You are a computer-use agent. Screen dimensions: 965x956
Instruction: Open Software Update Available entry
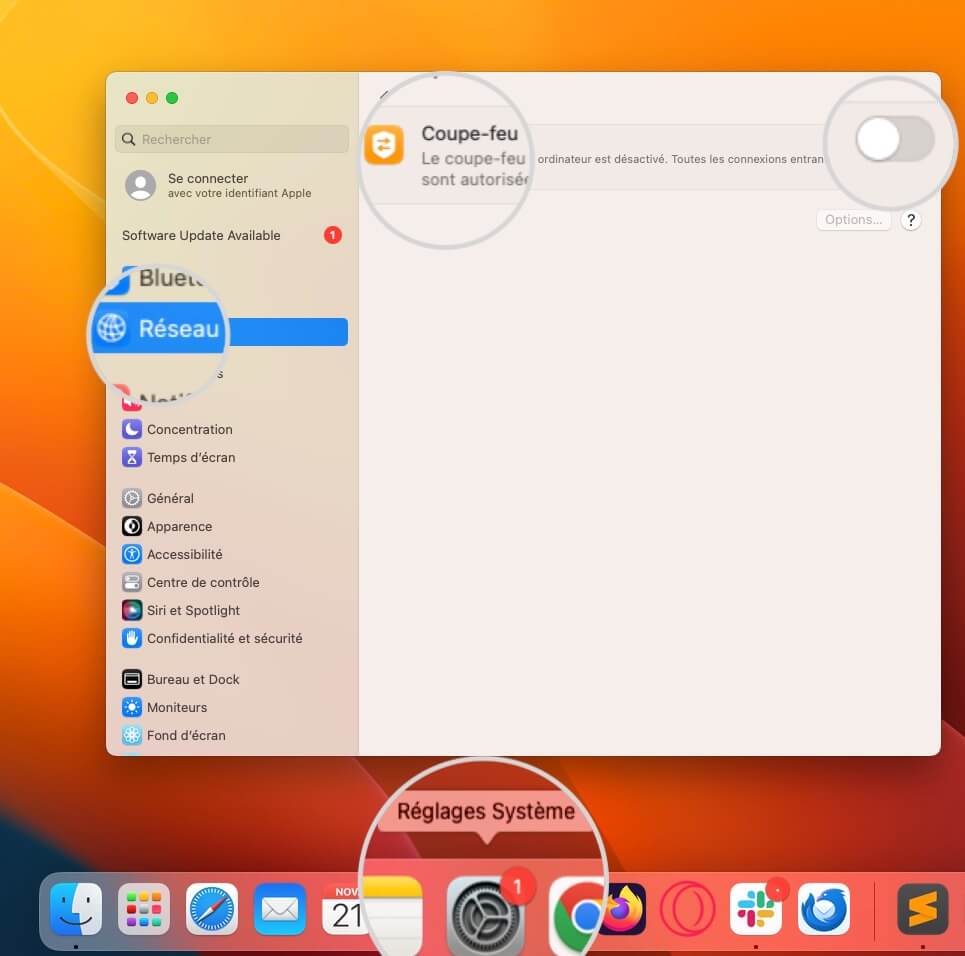231,235
